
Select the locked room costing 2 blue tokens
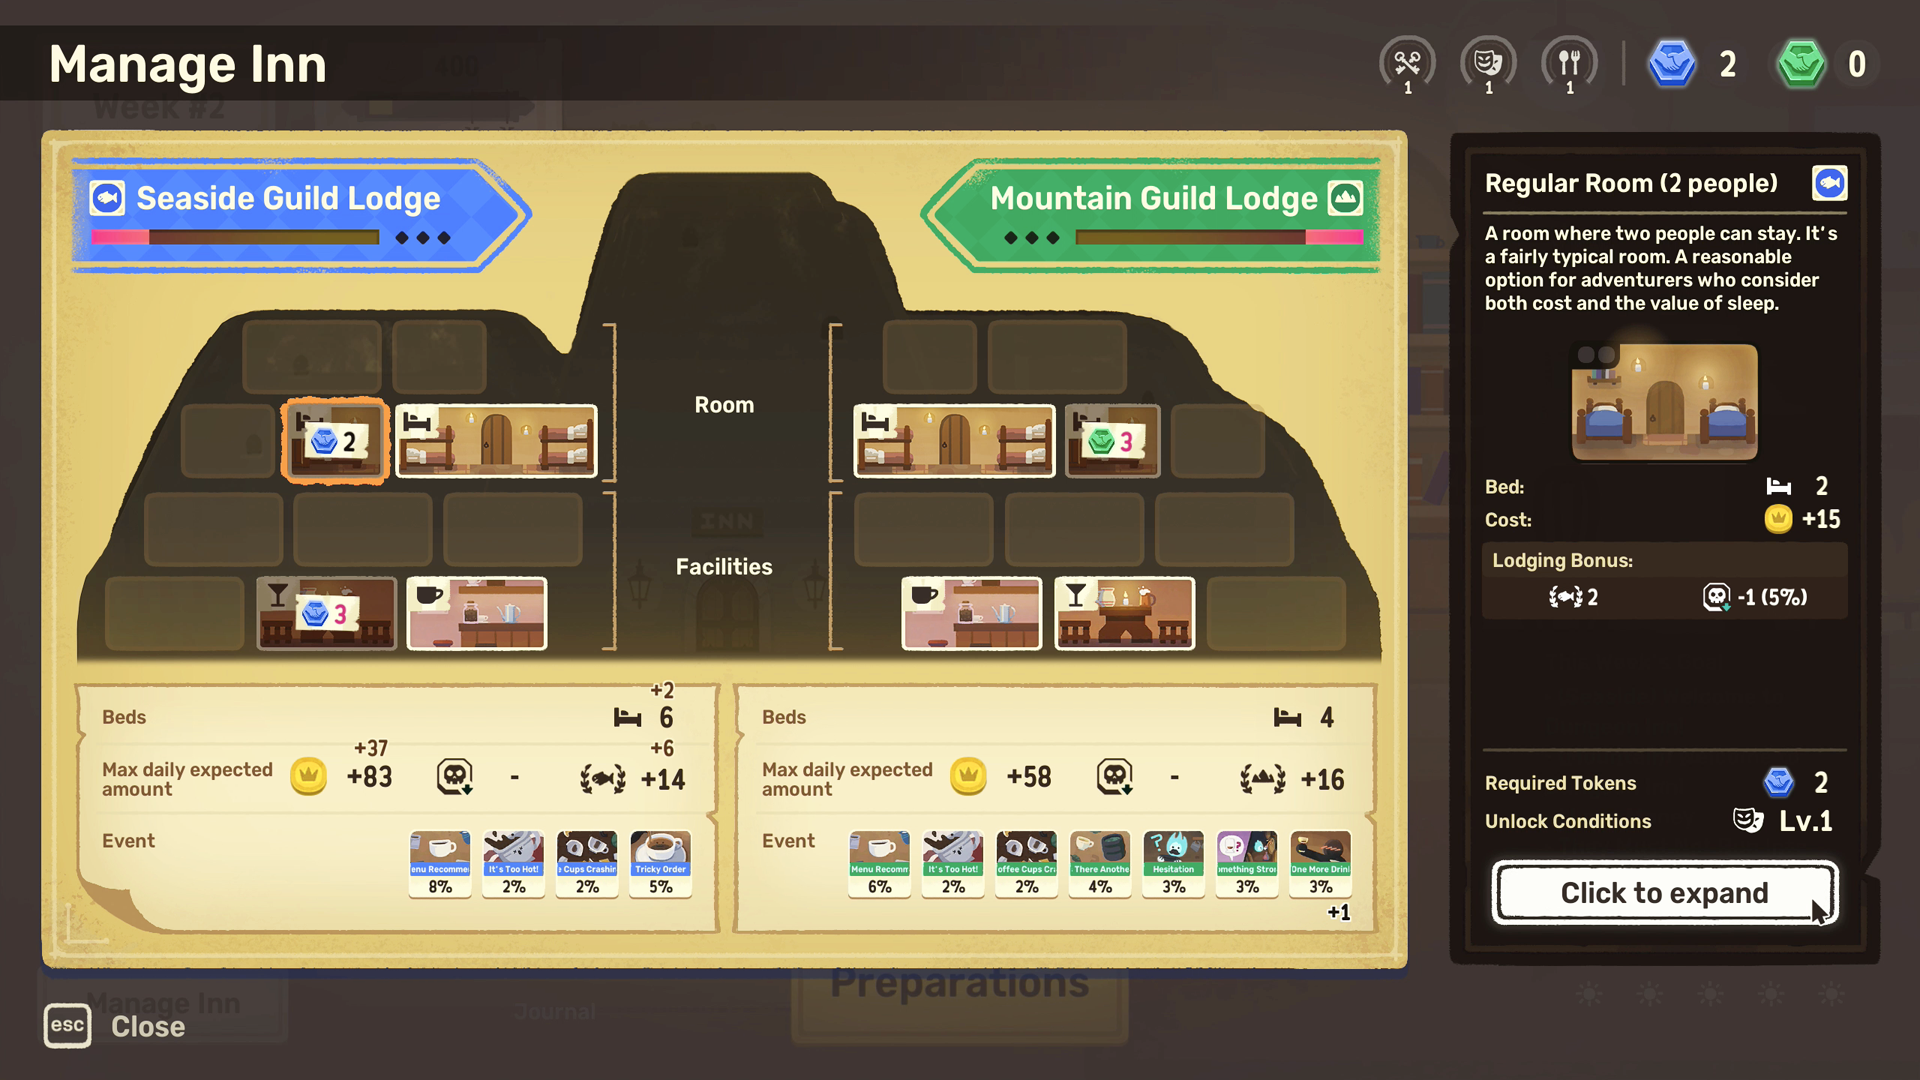tap(334, 441)
